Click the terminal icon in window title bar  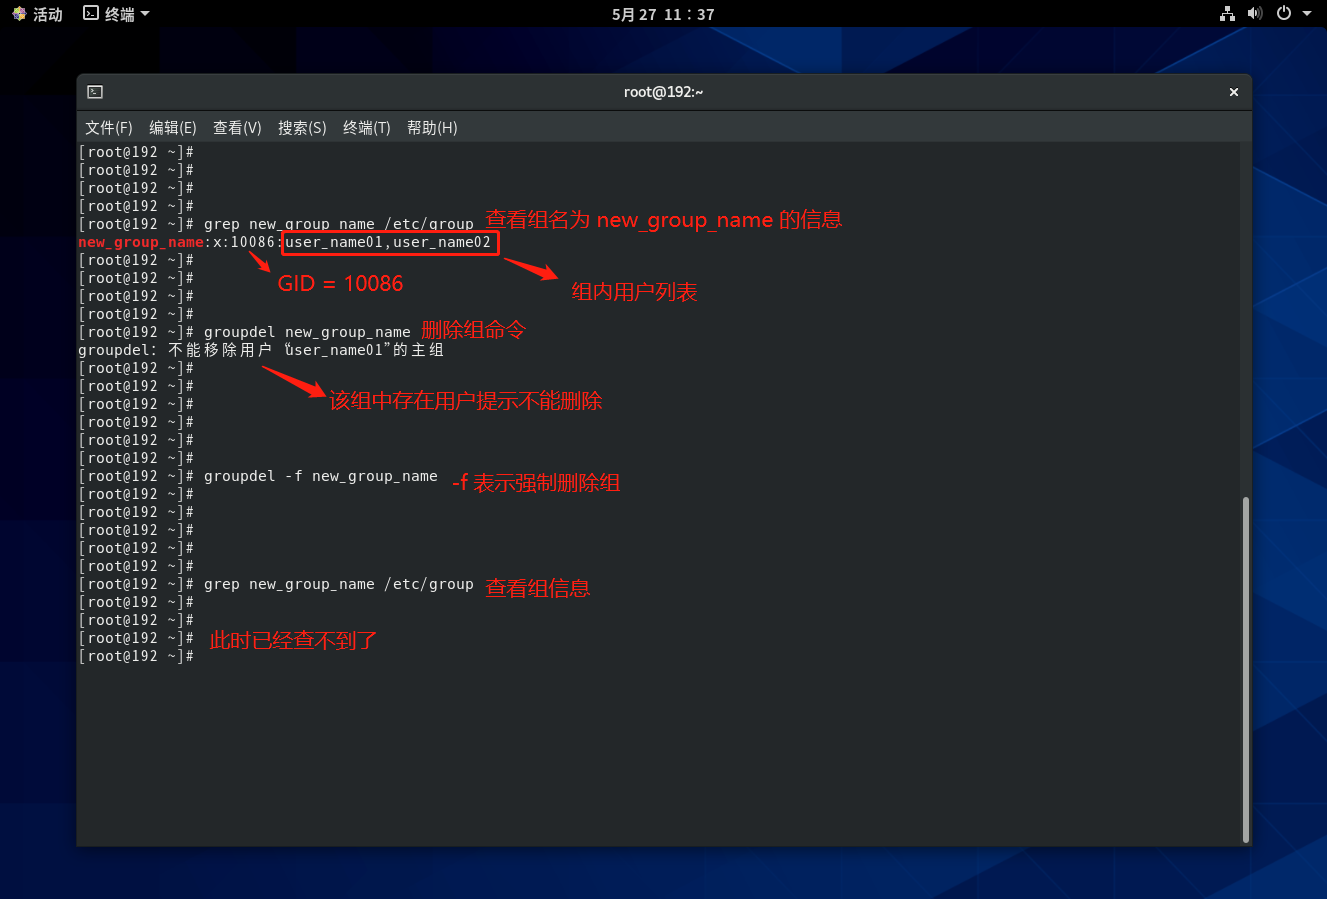[x=95, y=92]
